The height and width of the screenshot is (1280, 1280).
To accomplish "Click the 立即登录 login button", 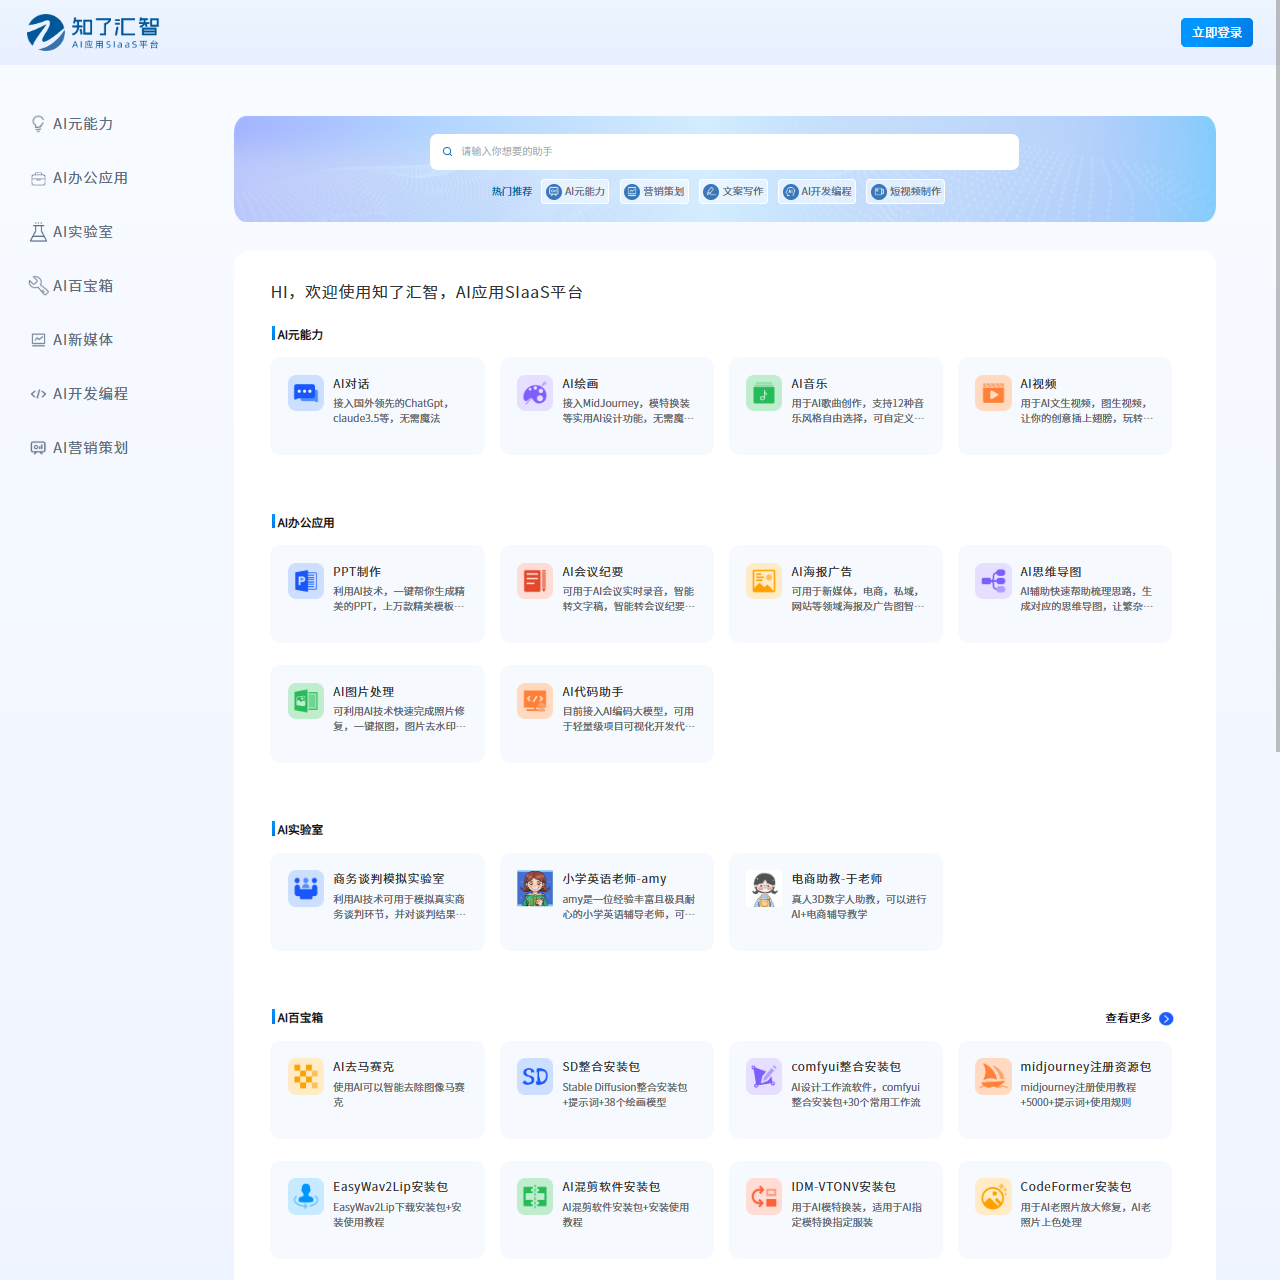I will [x=1216, y=33].
